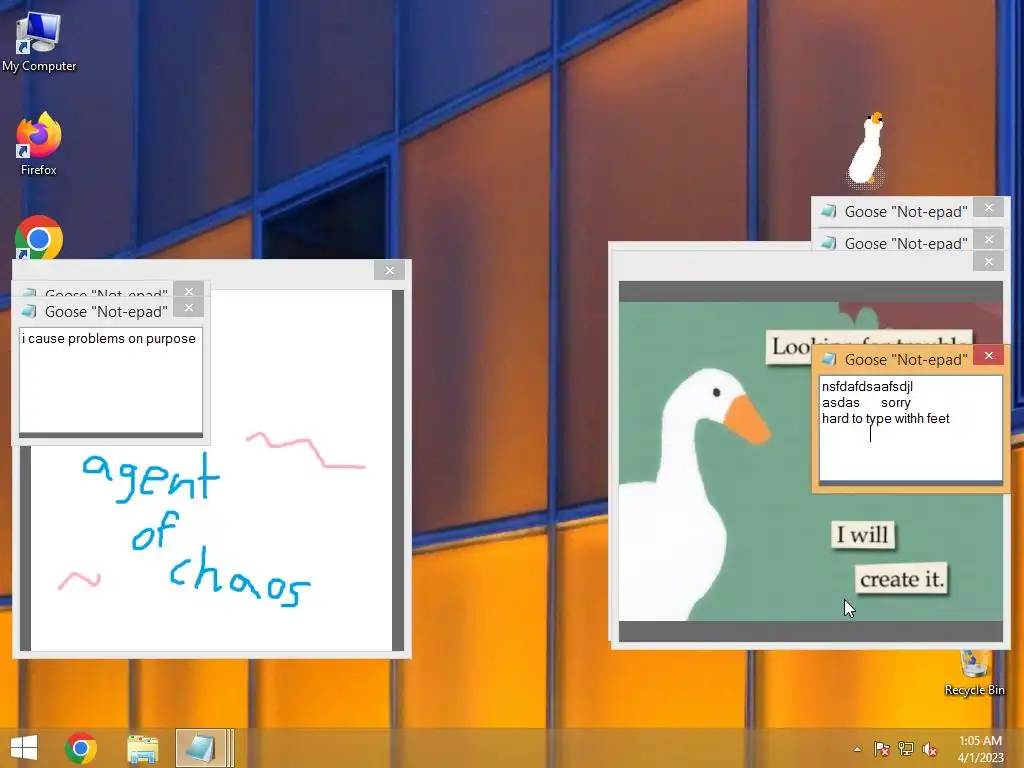Click the notepad icon in the orange-bordered Not-epad title
This screenshot has height=768, width=1024.
pos(829,359)
